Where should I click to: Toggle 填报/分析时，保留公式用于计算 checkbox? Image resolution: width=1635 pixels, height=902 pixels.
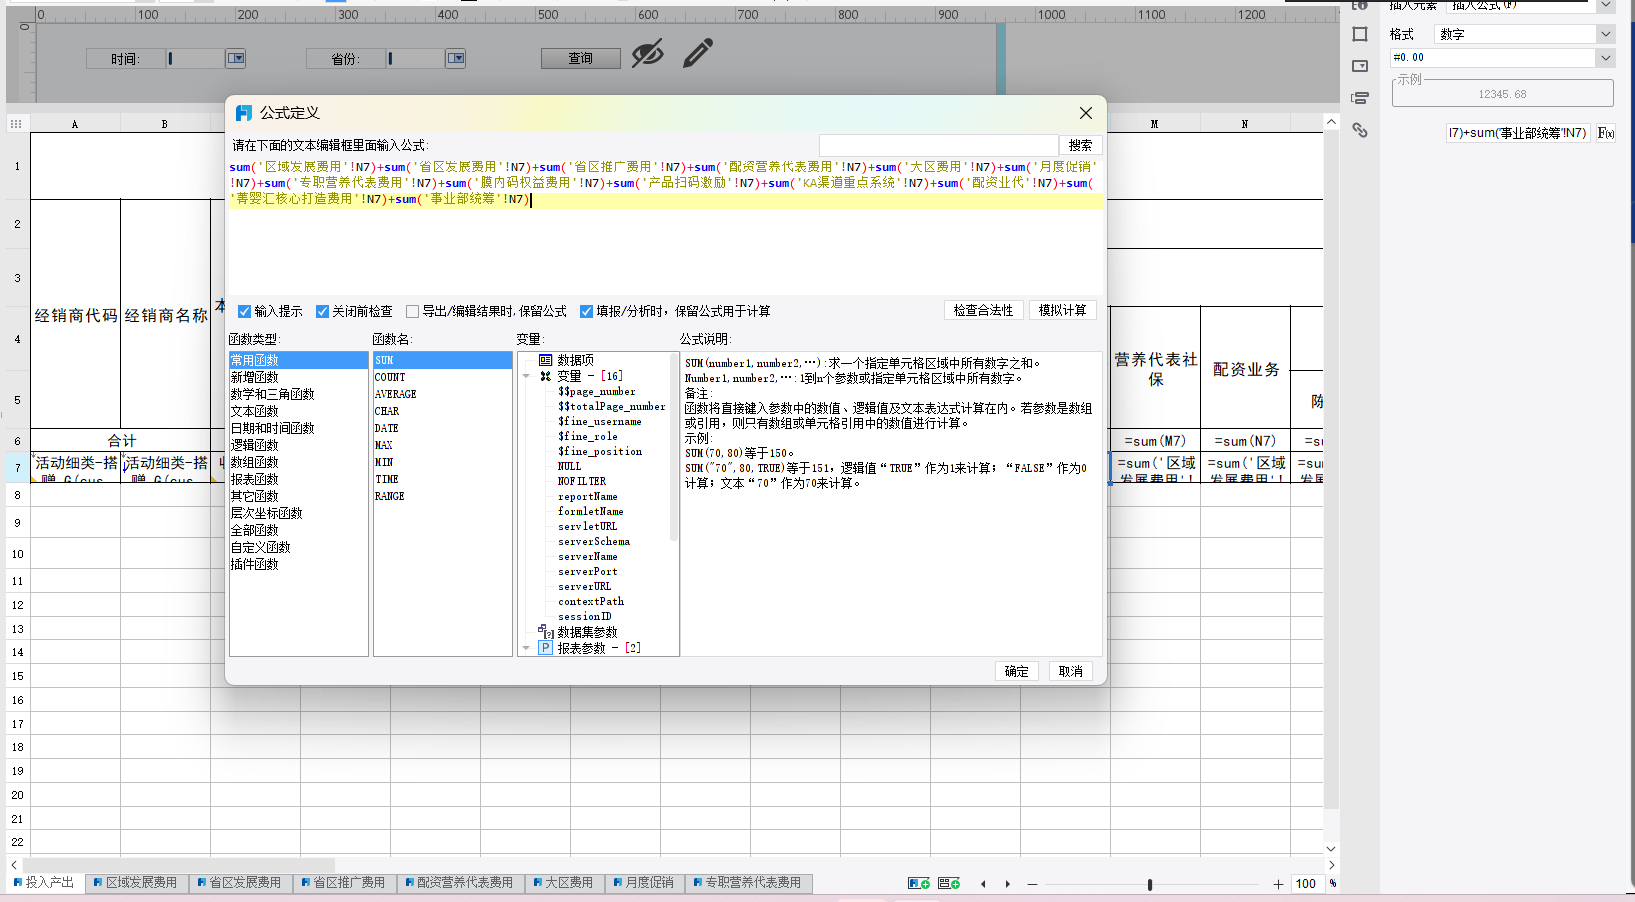click(586, 311)
